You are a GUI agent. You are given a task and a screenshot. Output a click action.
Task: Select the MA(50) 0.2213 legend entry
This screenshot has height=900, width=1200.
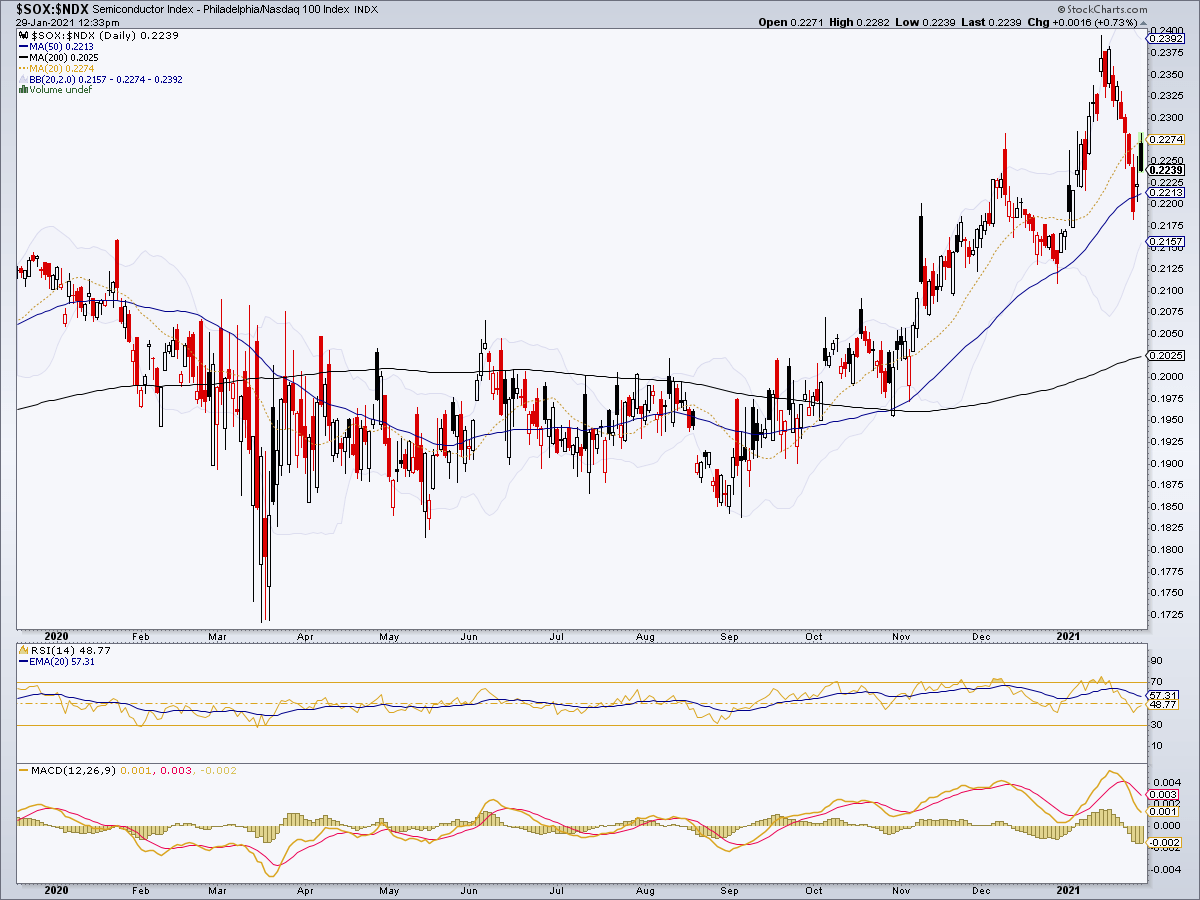pos(62,46)
